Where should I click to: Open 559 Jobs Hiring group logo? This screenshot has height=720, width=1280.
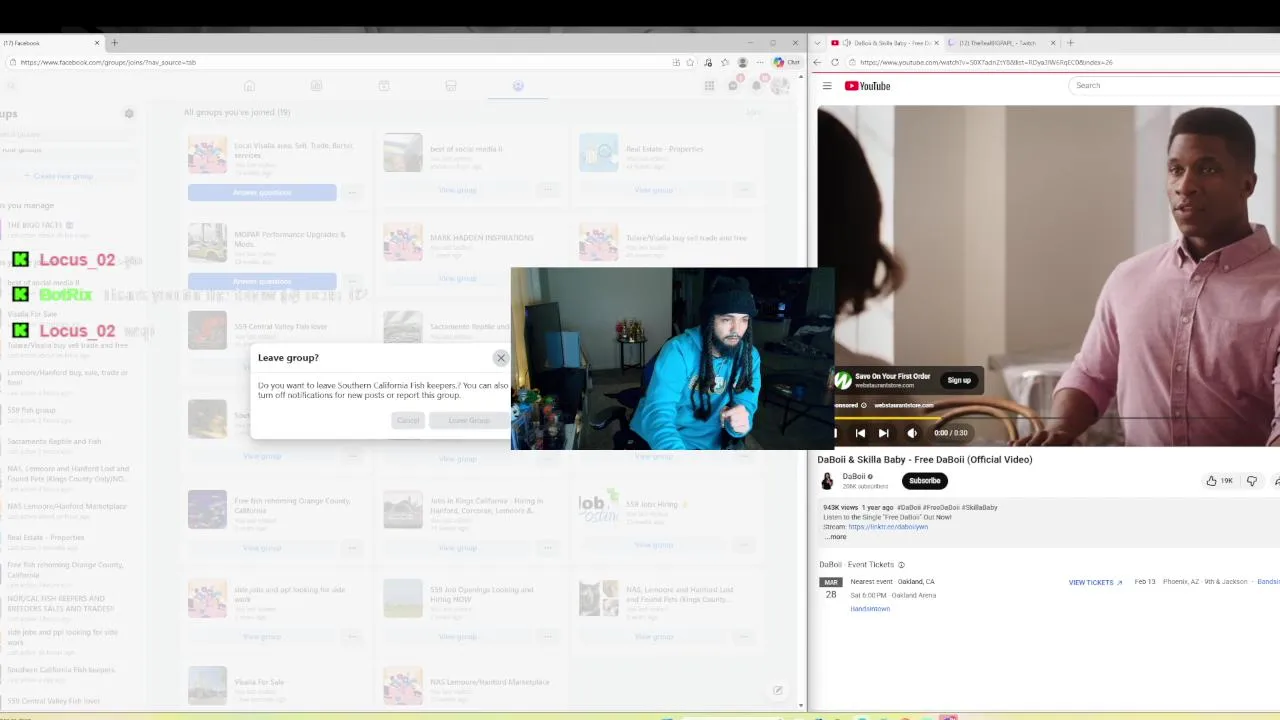click(x=598, y=508)
